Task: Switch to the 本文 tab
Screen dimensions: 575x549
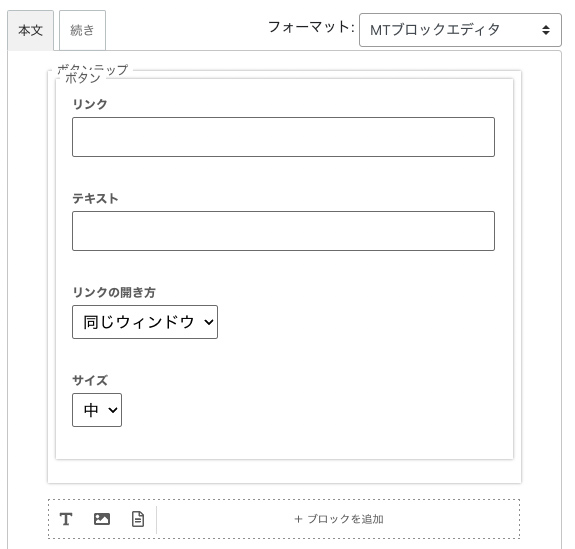Action: (30, 30)
